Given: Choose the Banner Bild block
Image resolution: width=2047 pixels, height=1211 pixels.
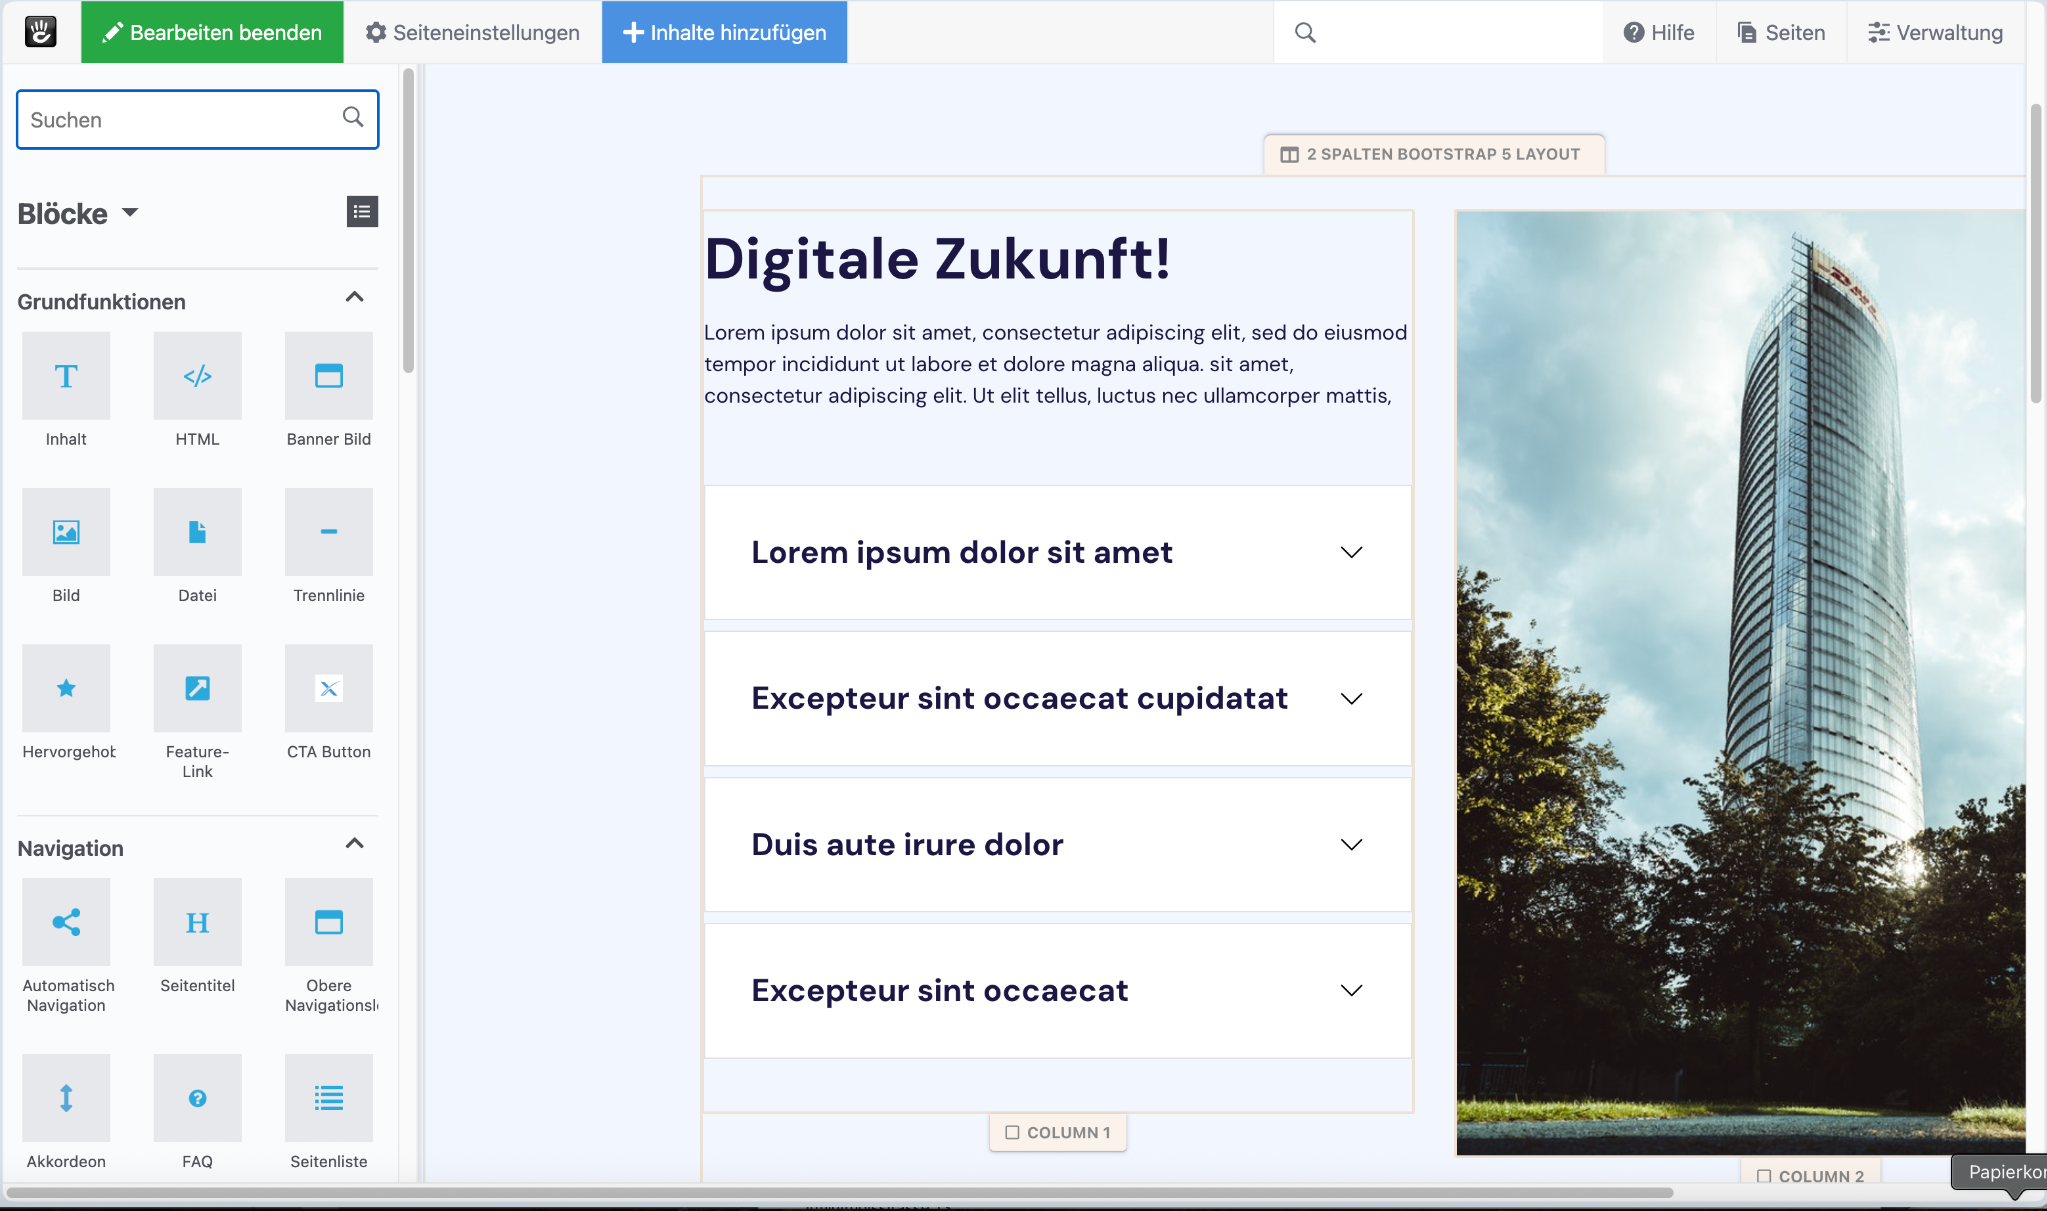Looking at the screenshot, I should pyautogui.click(x=329, y=376).
